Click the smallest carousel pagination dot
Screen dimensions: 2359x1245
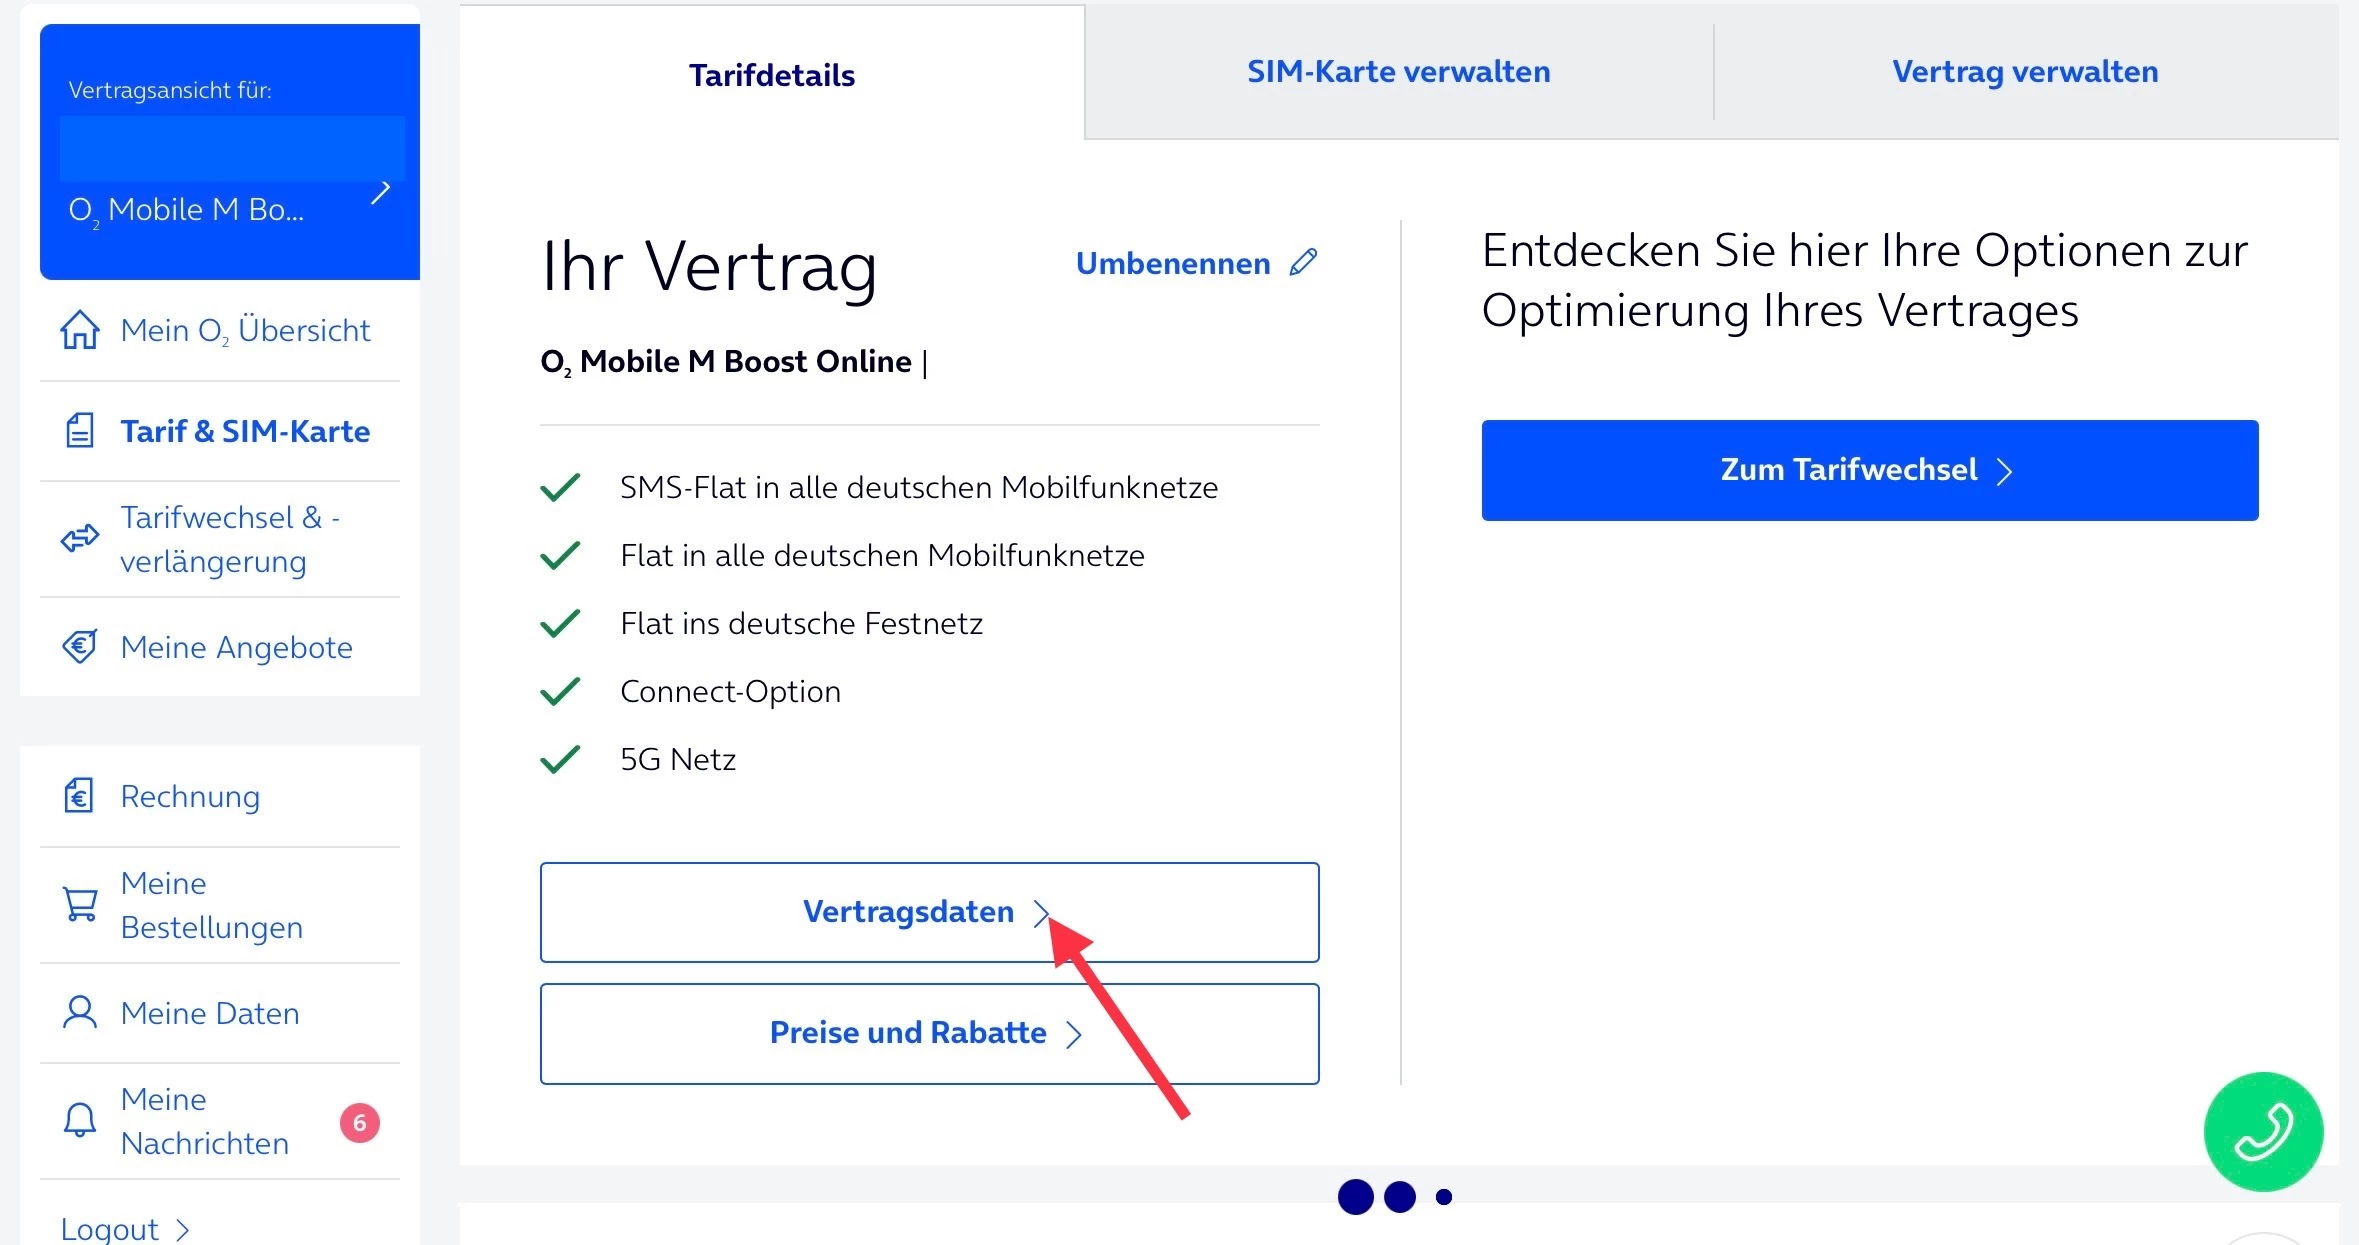[x=1443, y=1197]
